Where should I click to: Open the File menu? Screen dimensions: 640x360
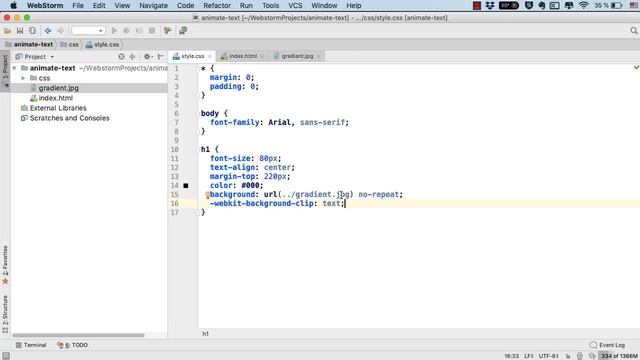(78, 5)
